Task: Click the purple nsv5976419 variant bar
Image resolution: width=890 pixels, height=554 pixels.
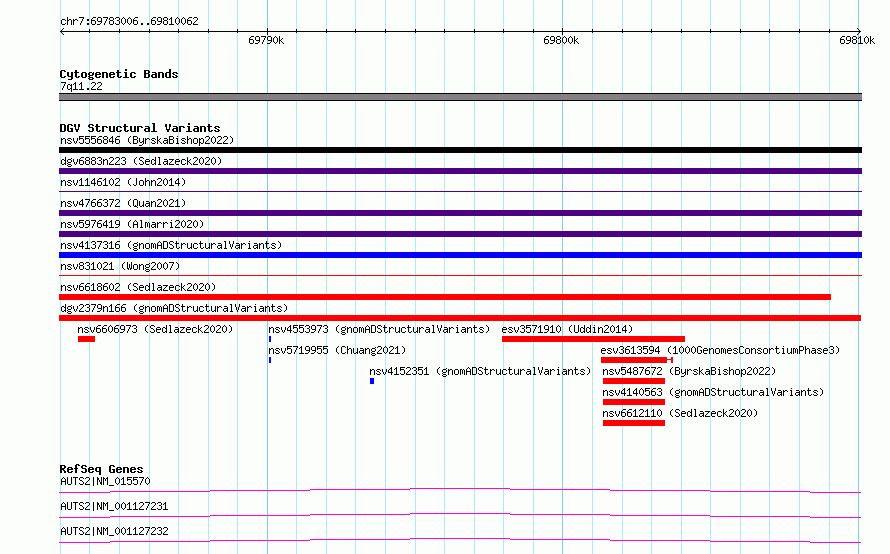Action: (x=460, y=234)
